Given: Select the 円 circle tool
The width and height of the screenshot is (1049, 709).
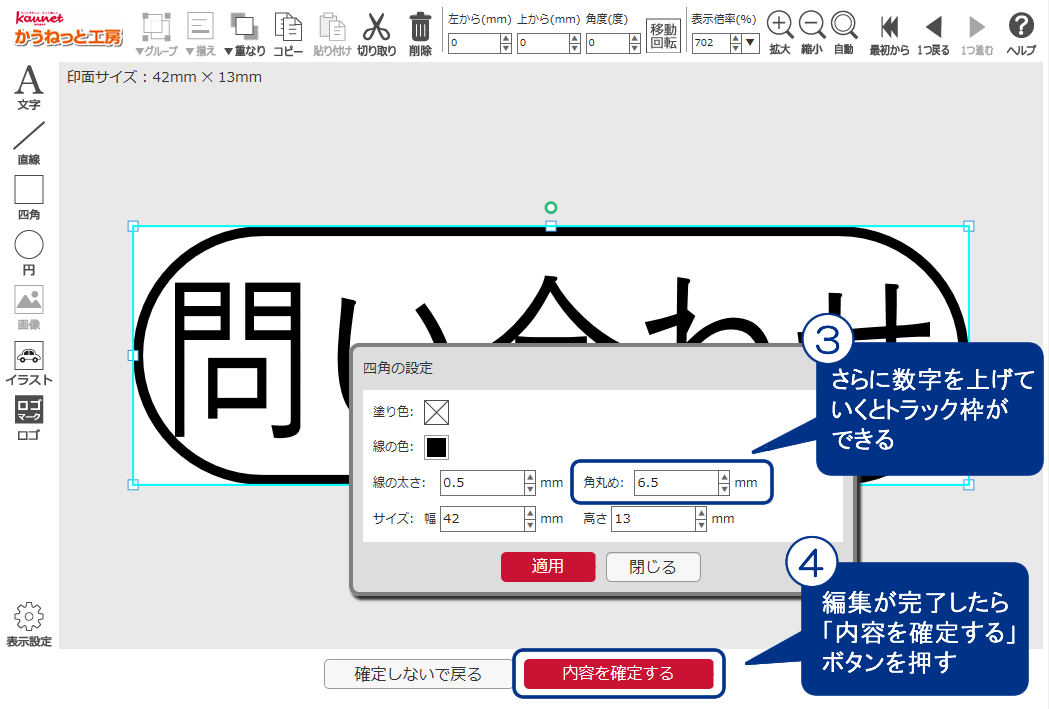Looking at the screenshot, I should [29, 250].
